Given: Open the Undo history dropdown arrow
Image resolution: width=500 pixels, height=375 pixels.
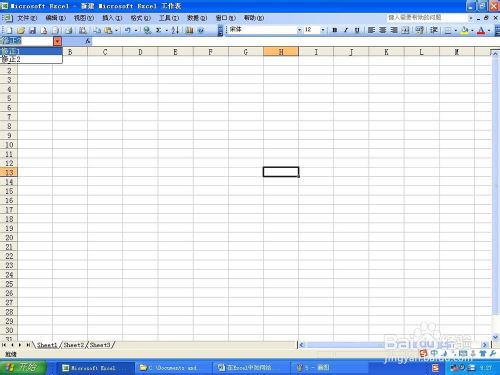Looking at the screenshot, I should point(136,30).
